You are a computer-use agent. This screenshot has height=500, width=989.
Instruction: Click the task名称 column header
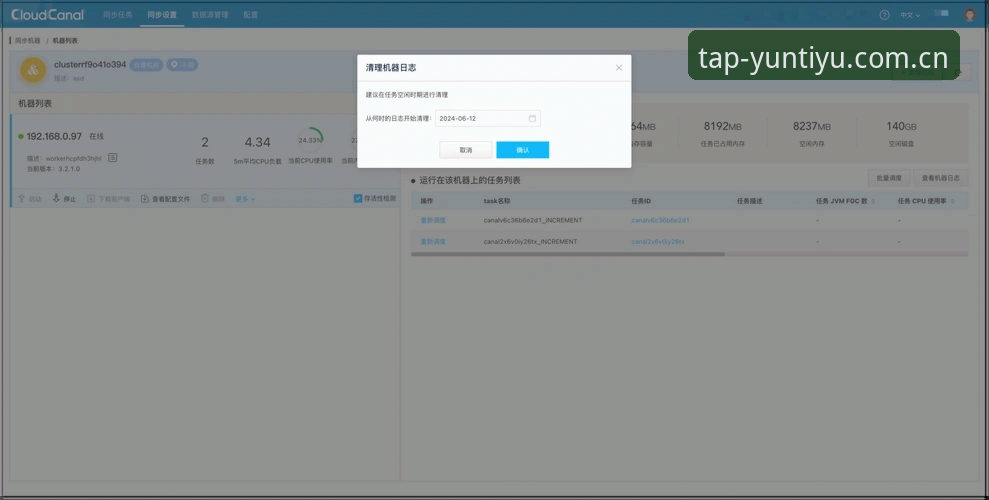[497, 201]
